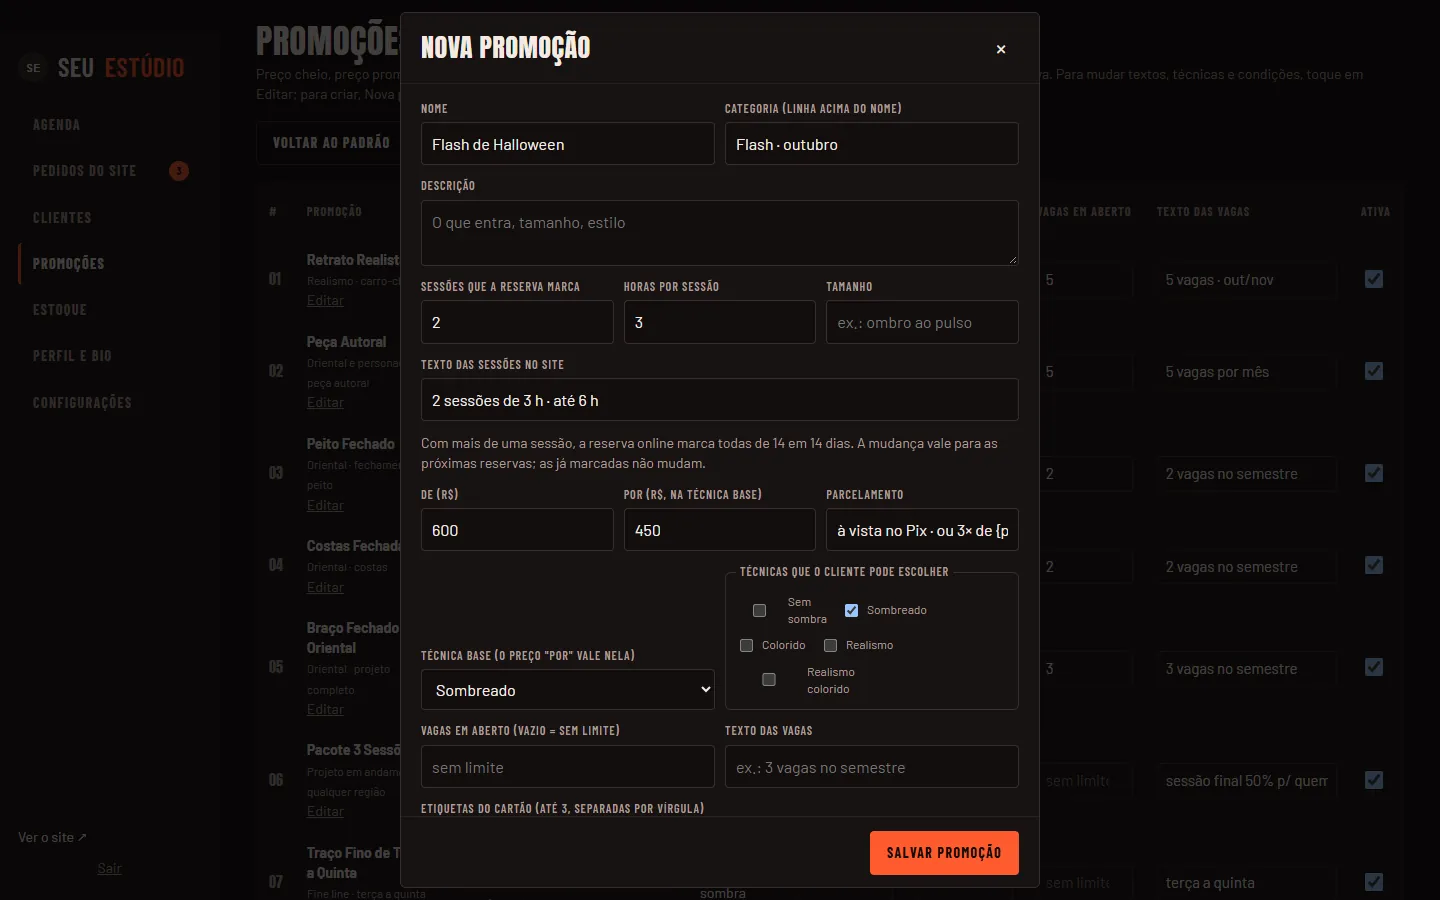Click the Pedidos do Site notification badge
1440x900 pixels.
coord(179,171)
